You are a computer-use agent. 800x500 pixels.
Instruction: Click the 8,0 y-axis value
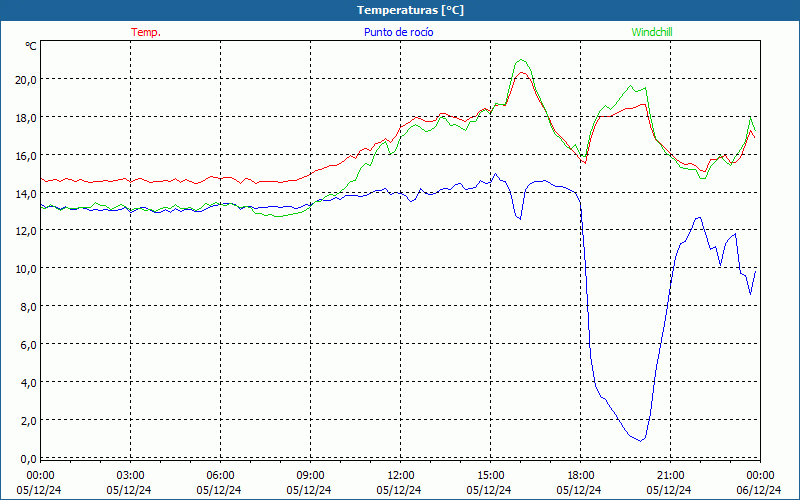tap(29, 307)
